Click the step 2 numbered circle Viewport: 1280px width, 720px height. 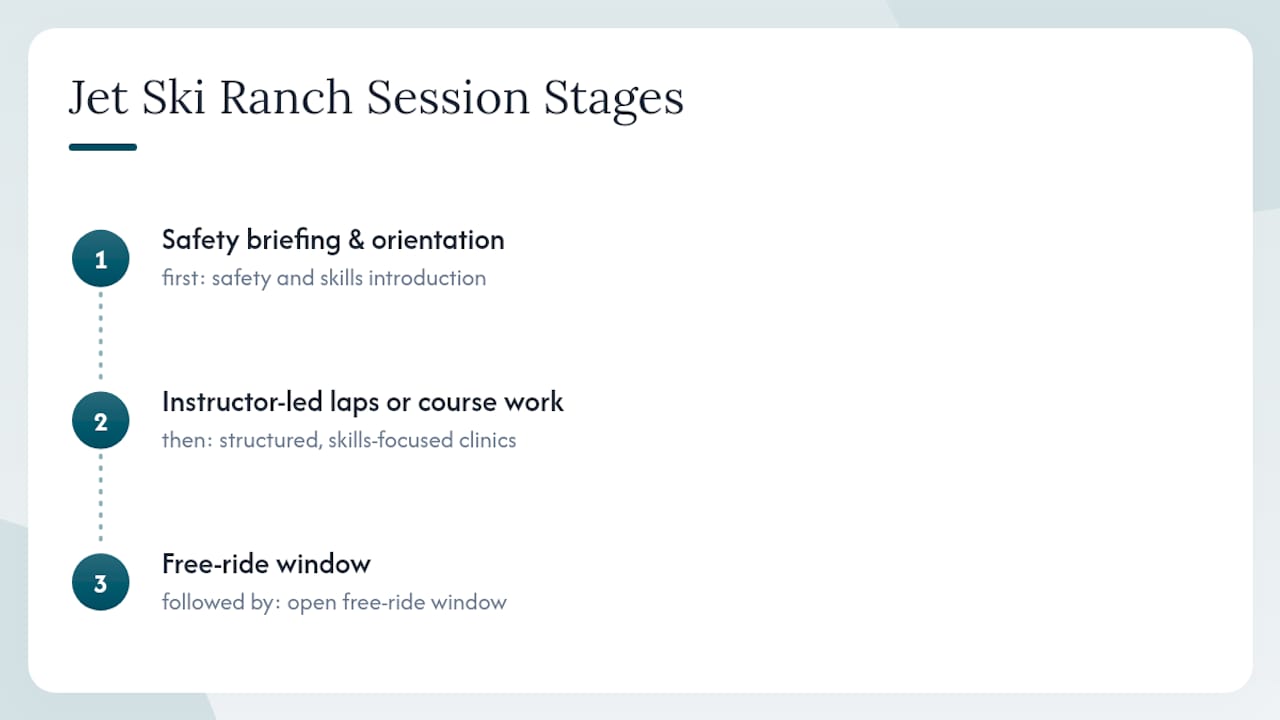[x=100, y=421]
